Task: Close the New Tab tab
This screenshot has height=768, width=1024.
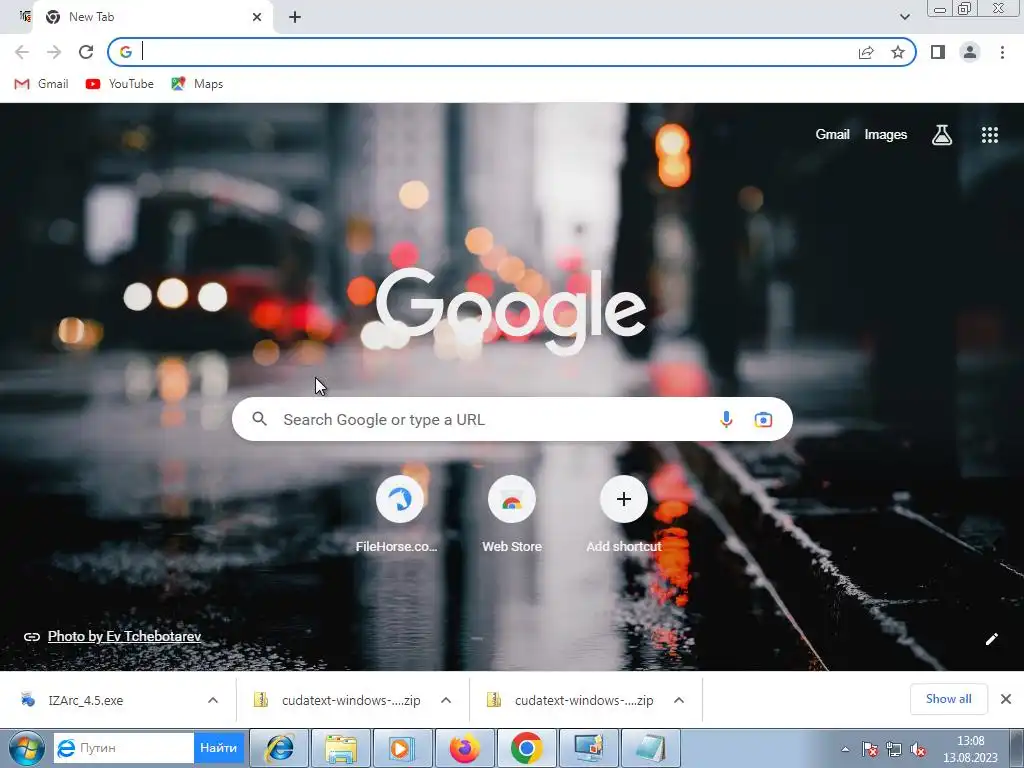Action: (257, 17)
